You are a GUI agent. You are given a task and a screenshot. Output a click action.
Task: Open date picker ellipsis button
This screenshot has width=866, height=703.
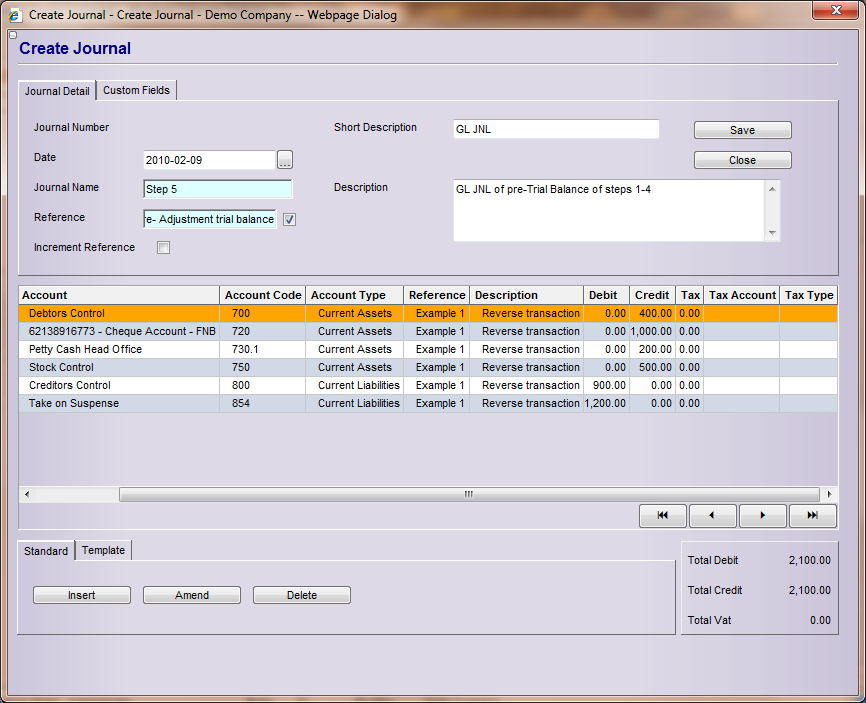[285, 160]
